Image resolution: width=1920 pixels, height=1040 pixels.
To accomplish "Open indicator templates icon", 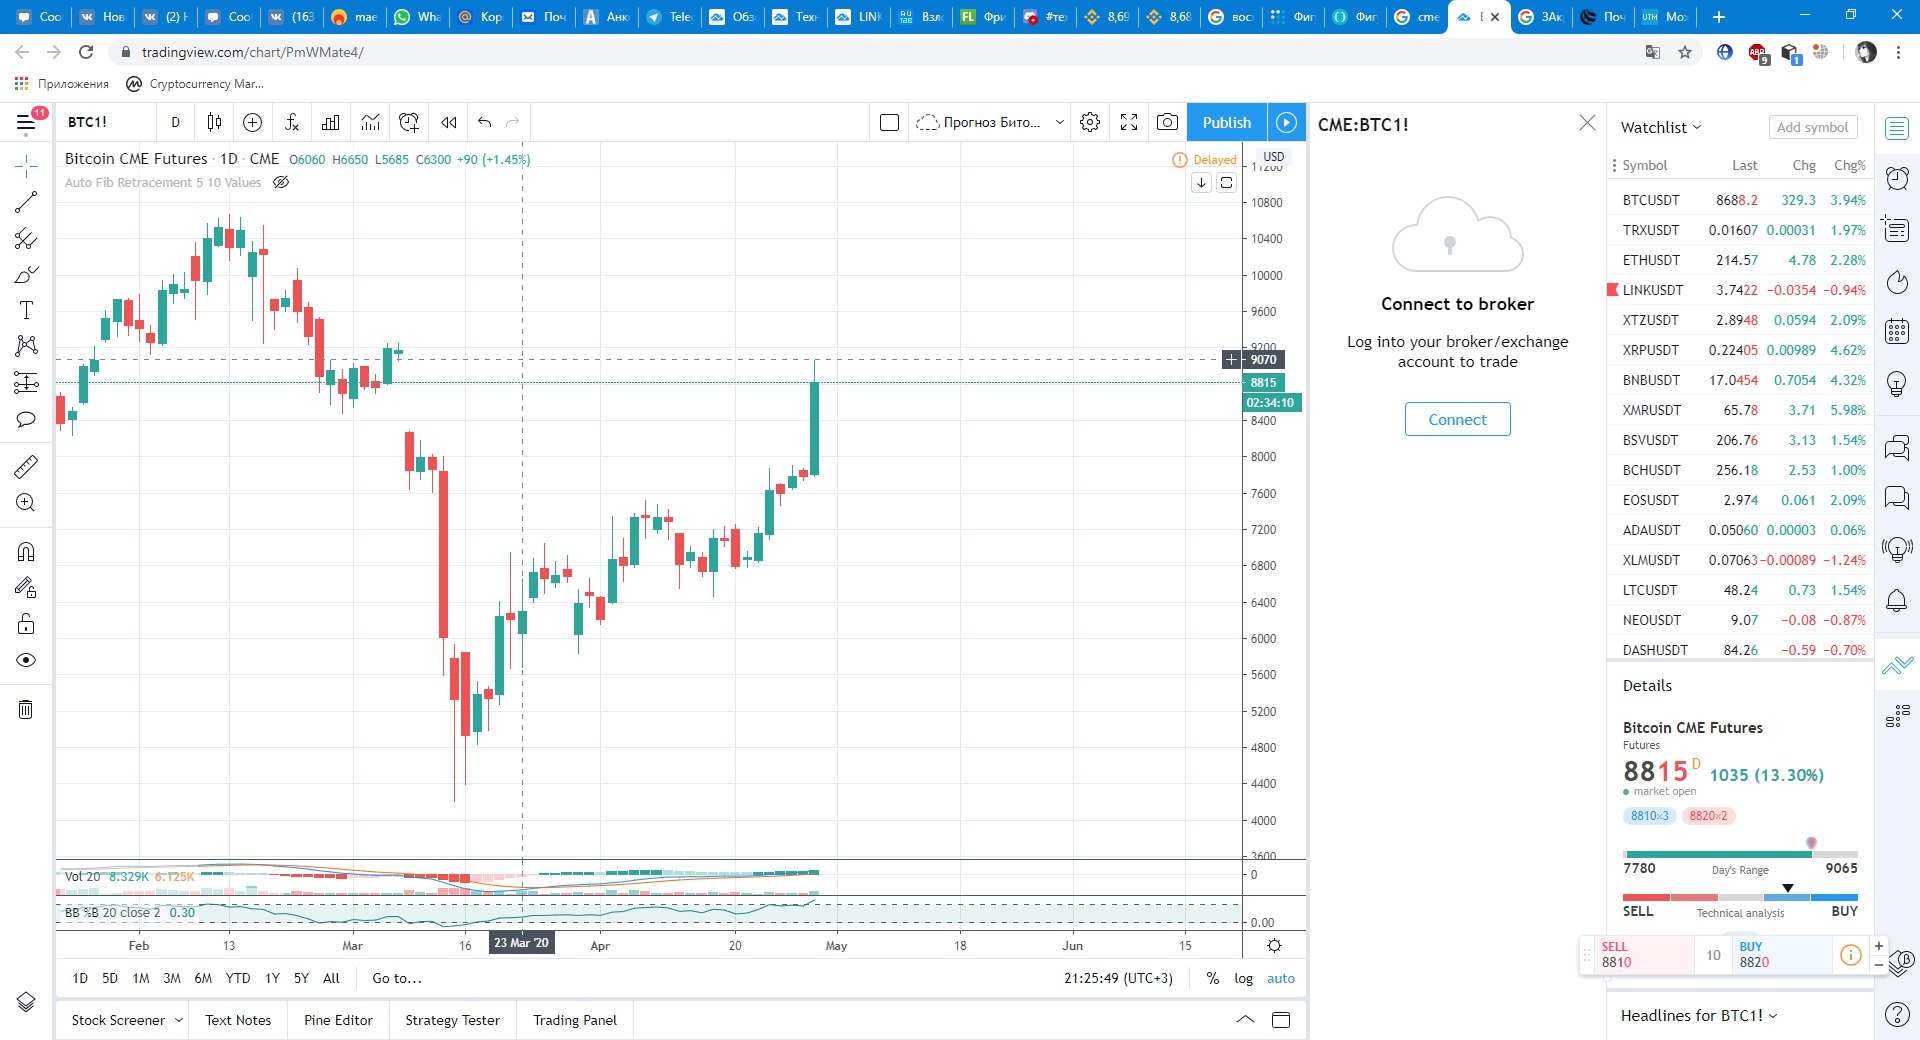I will [370, 122].
